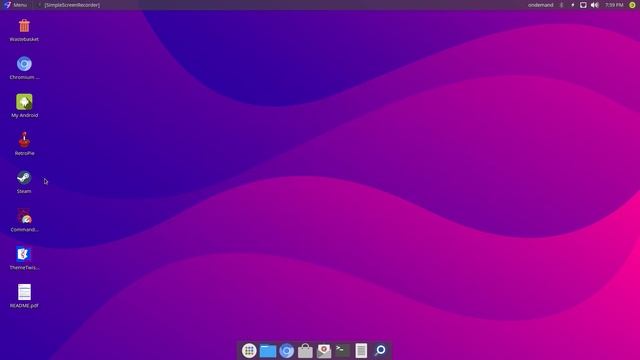This screenshot has width=640, height=360.
Task: Launch Chromium from the dock
Action: 287,351
